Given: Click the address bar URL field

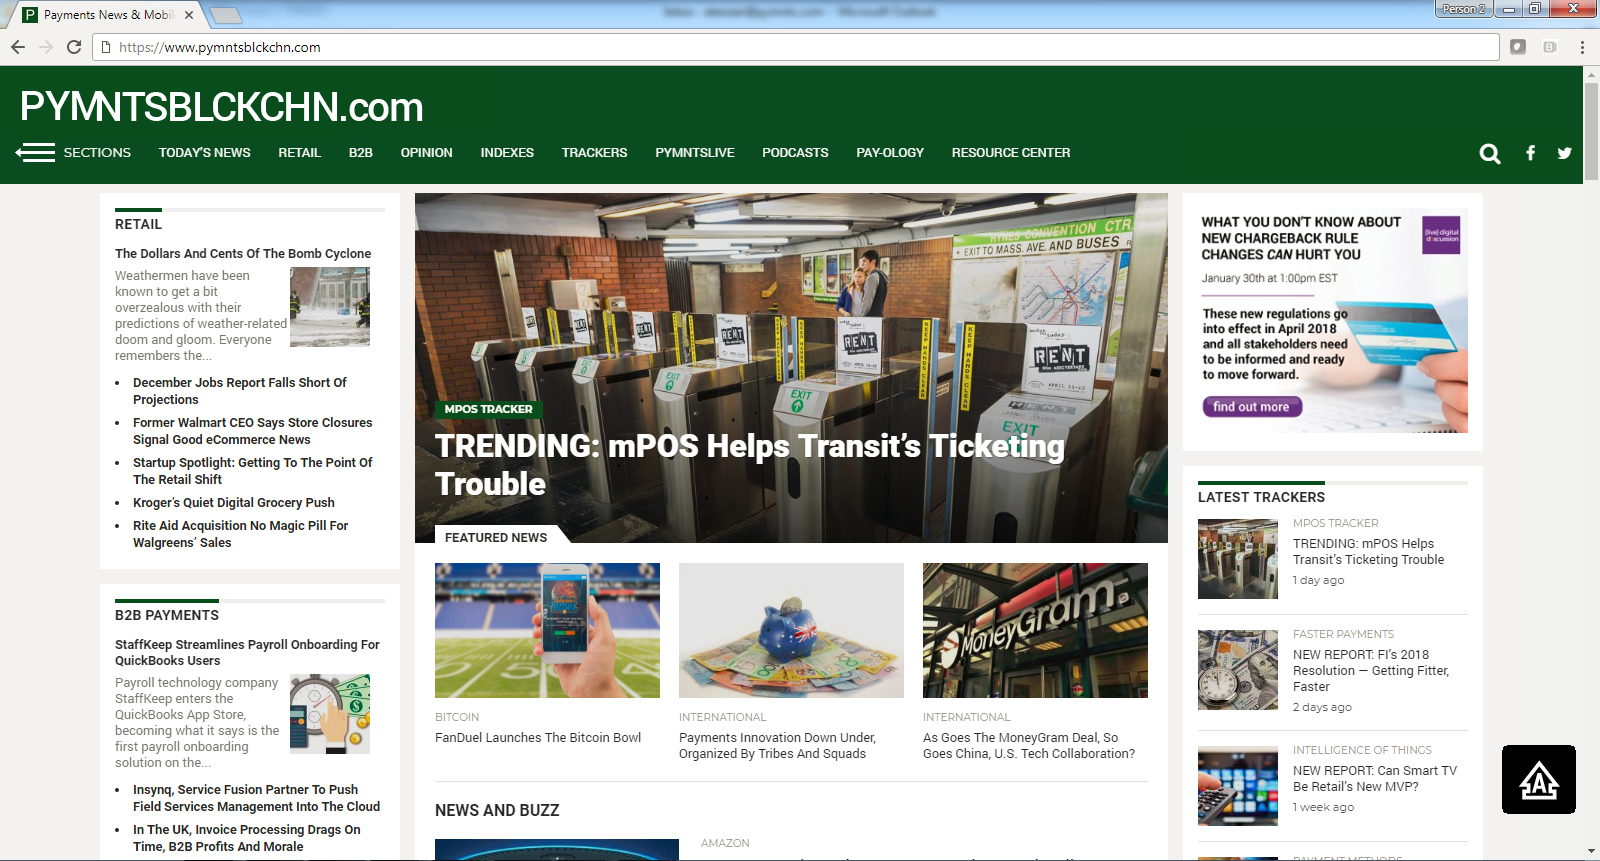Looking at the screenshot, I should [x=800, y=47].
